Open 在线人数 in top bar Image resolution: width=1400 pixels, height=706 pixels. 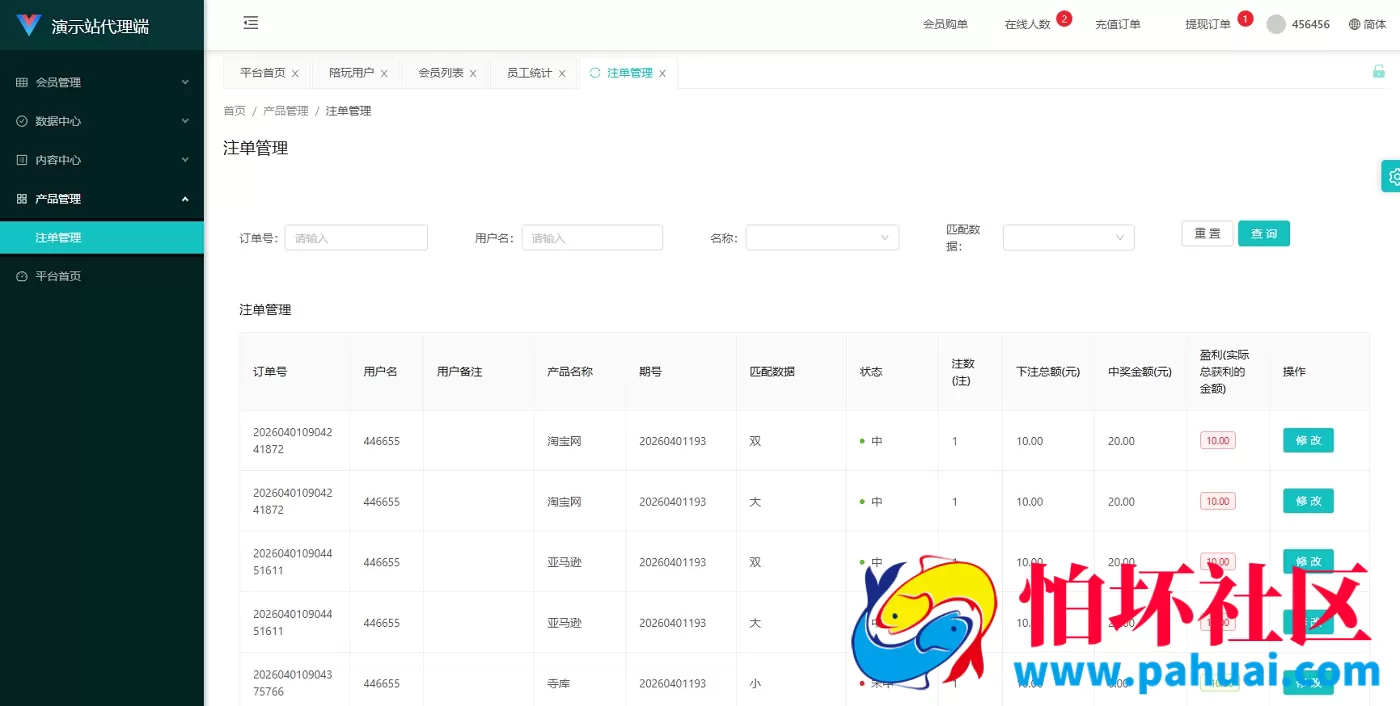click(x=1028, y=24)
